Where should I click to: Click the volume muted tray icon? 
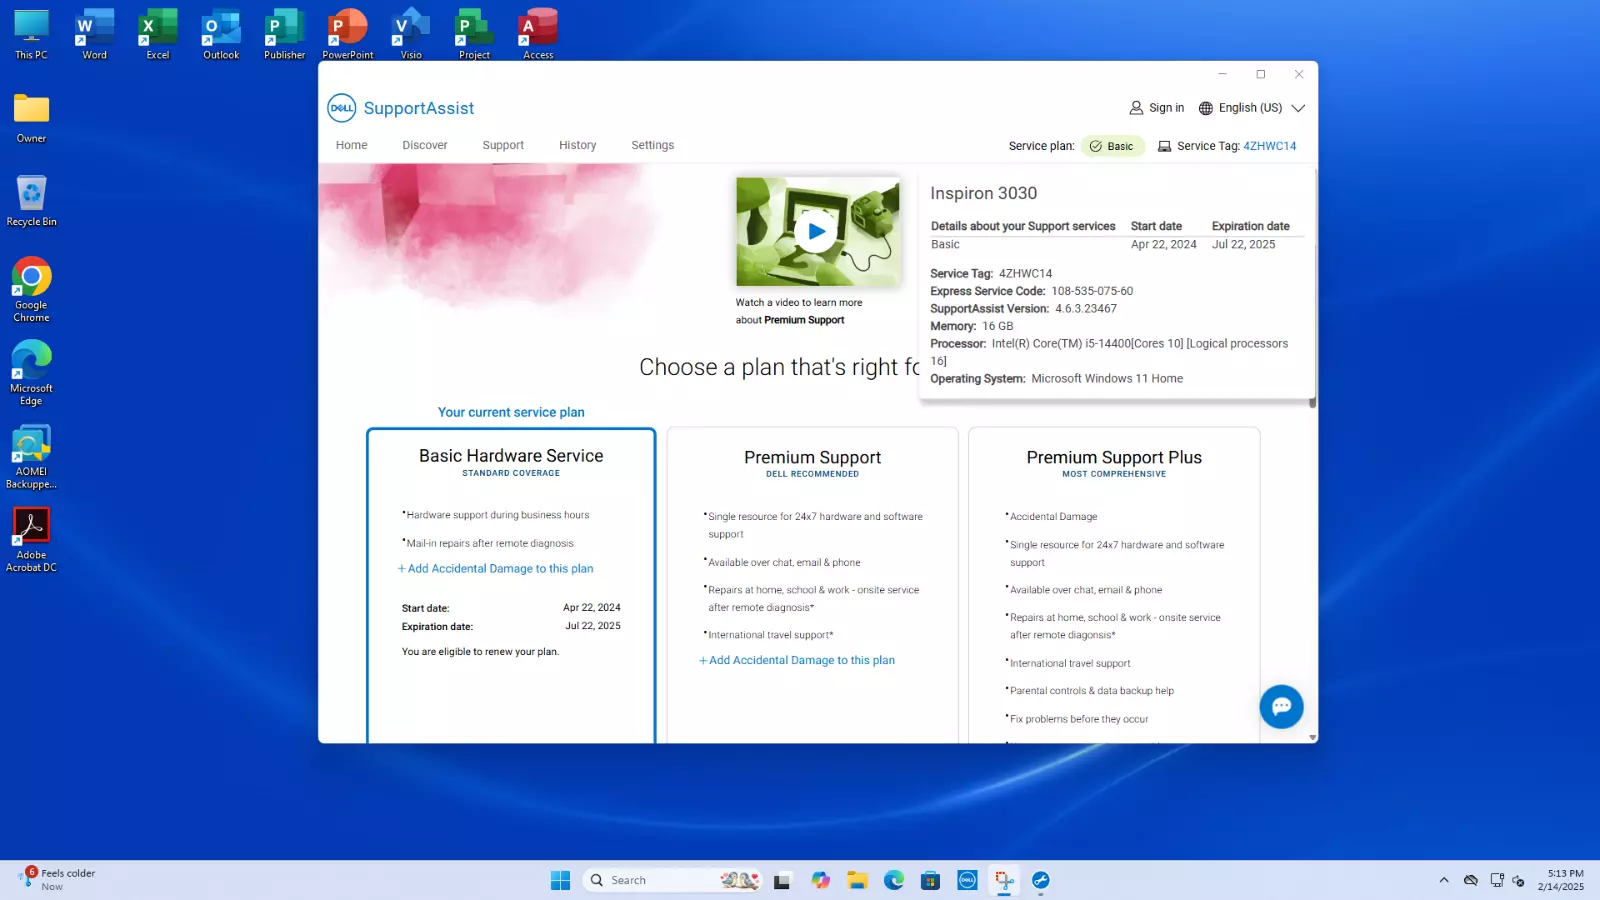[x=1519, y=880]
